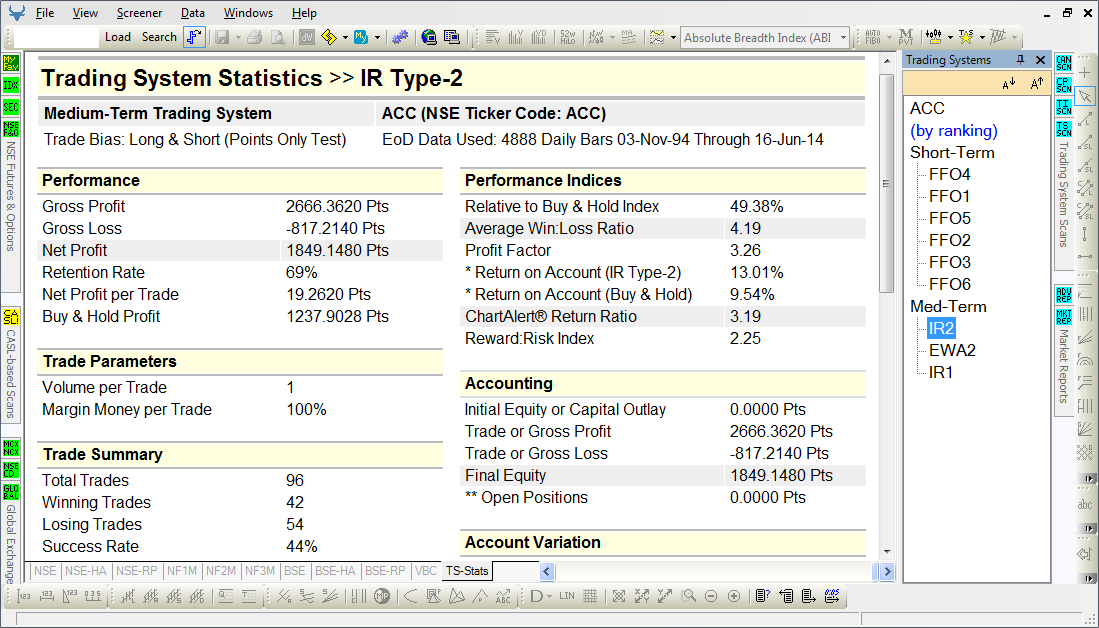Click the '(by ranking)' link
Image resolution: width=1099 pixels, height=628 pixels.
click(x=953, y=130)
